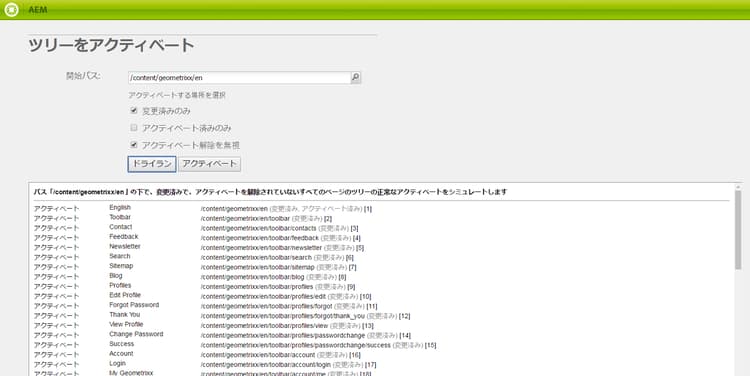
Task: Click path ending toolbar/newsletter [5]
Action: 282,248
